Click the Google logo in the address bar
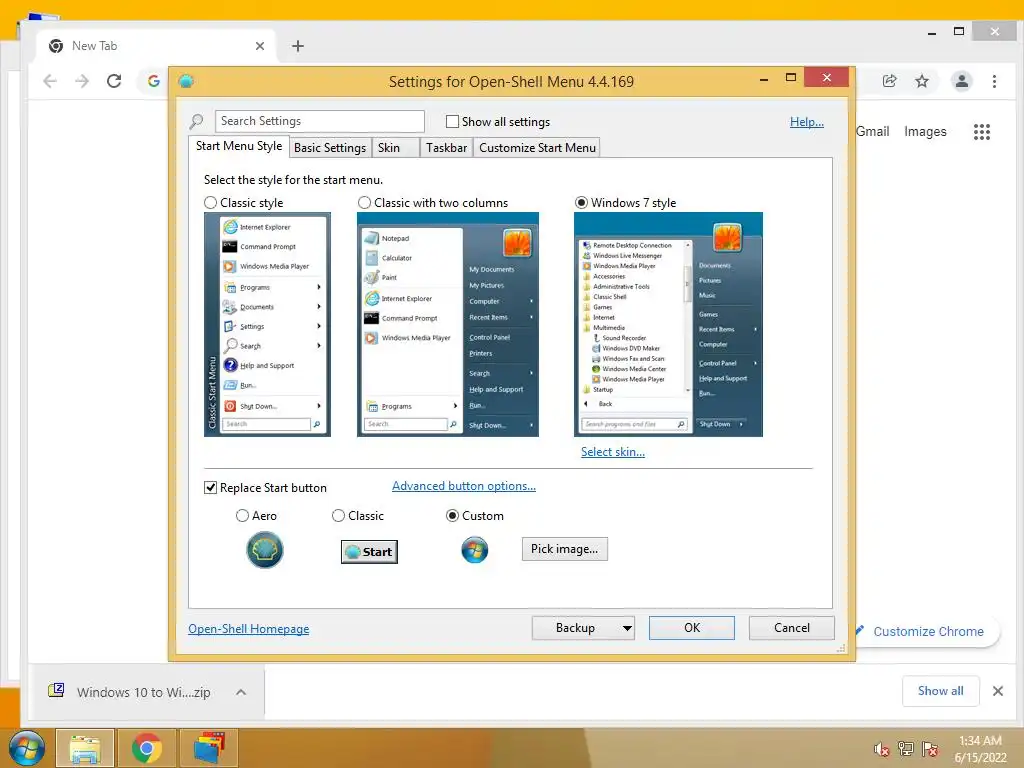Screen dimensions: 1024x768 [153, 81]
